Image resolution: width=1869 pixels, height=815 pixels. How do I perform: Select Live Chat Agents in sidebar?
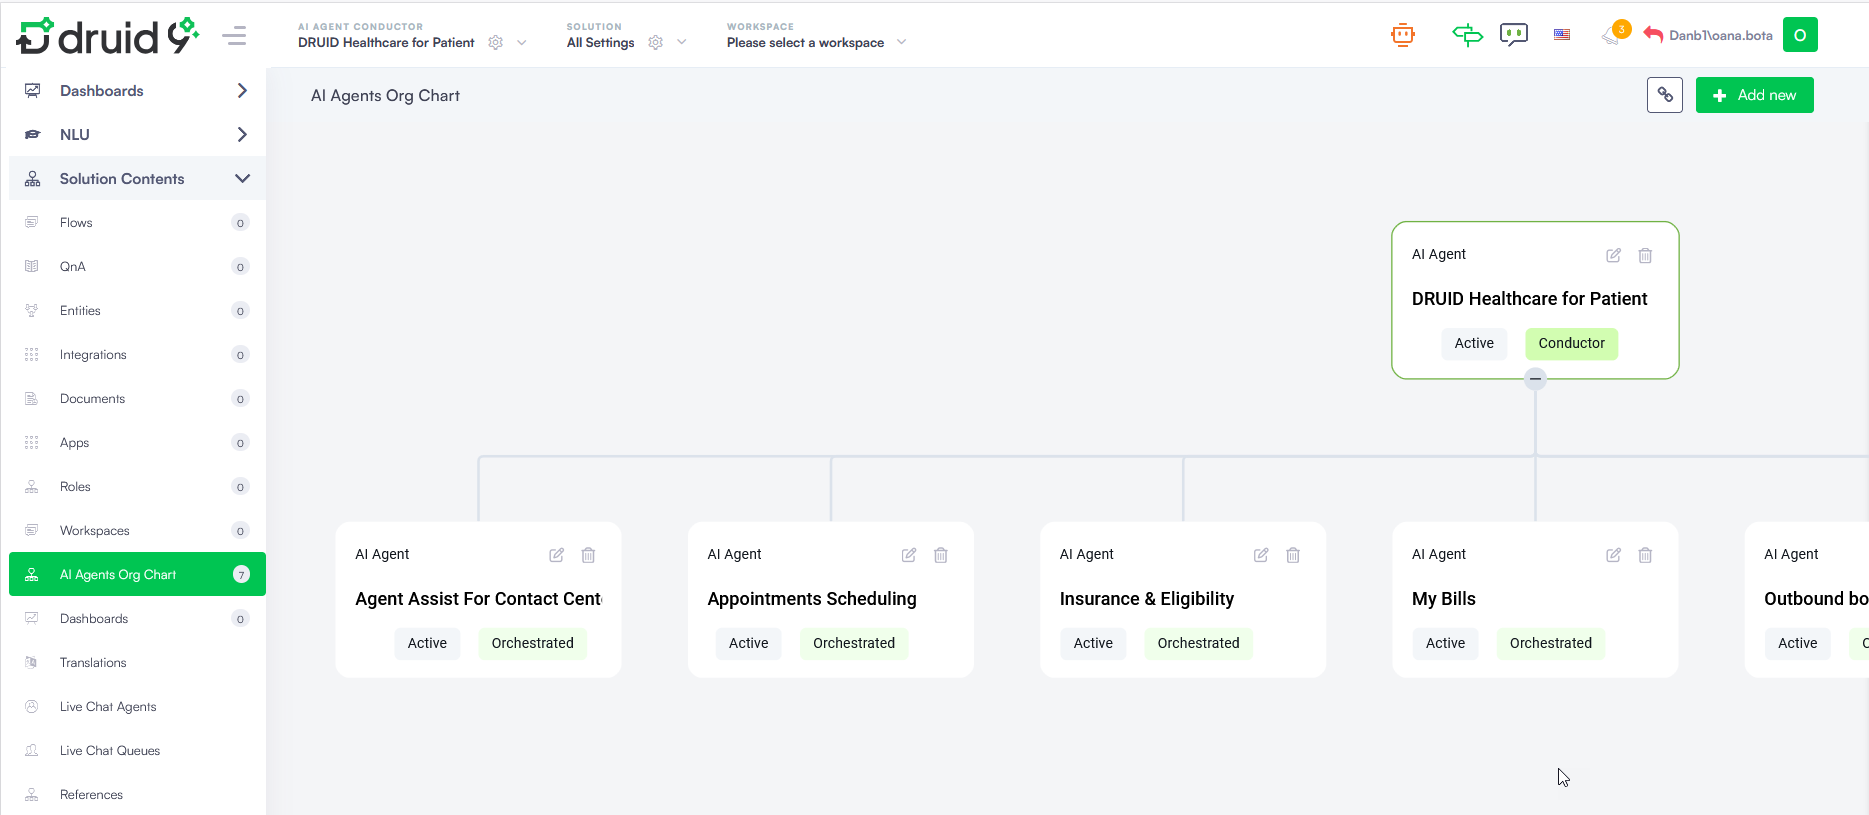pos(108,707)
